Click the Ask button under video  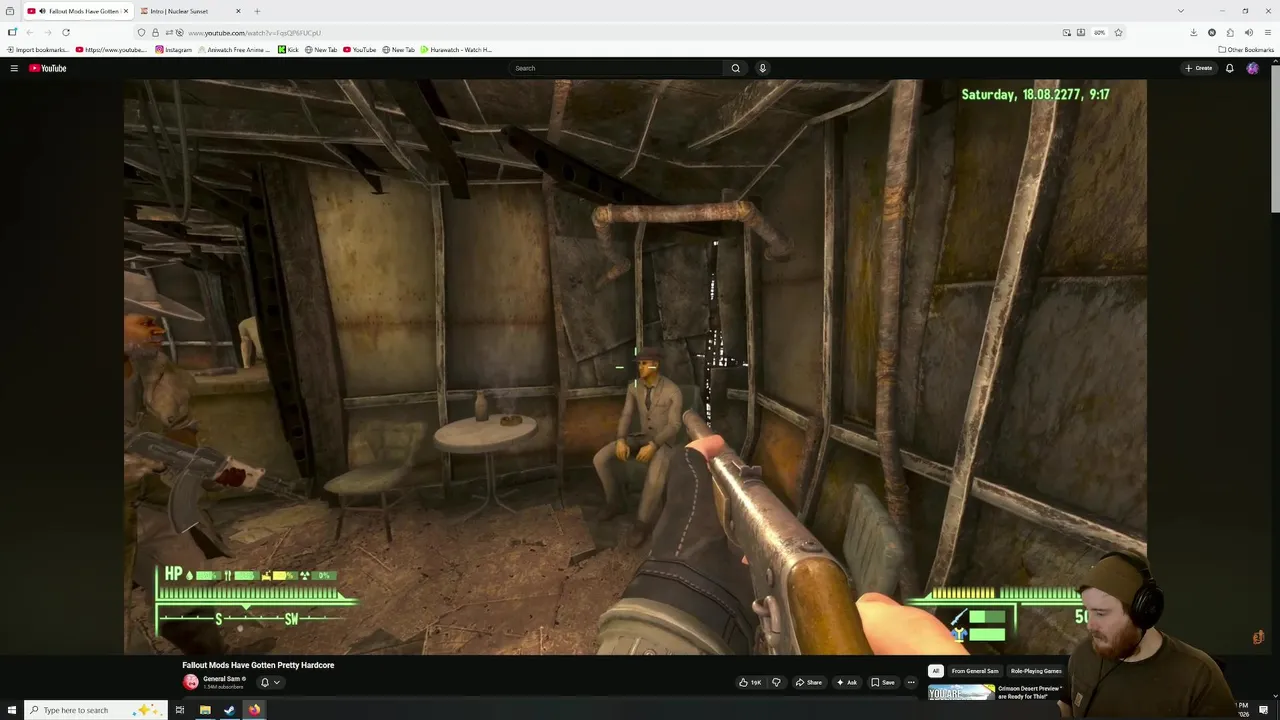coord(846,682)
